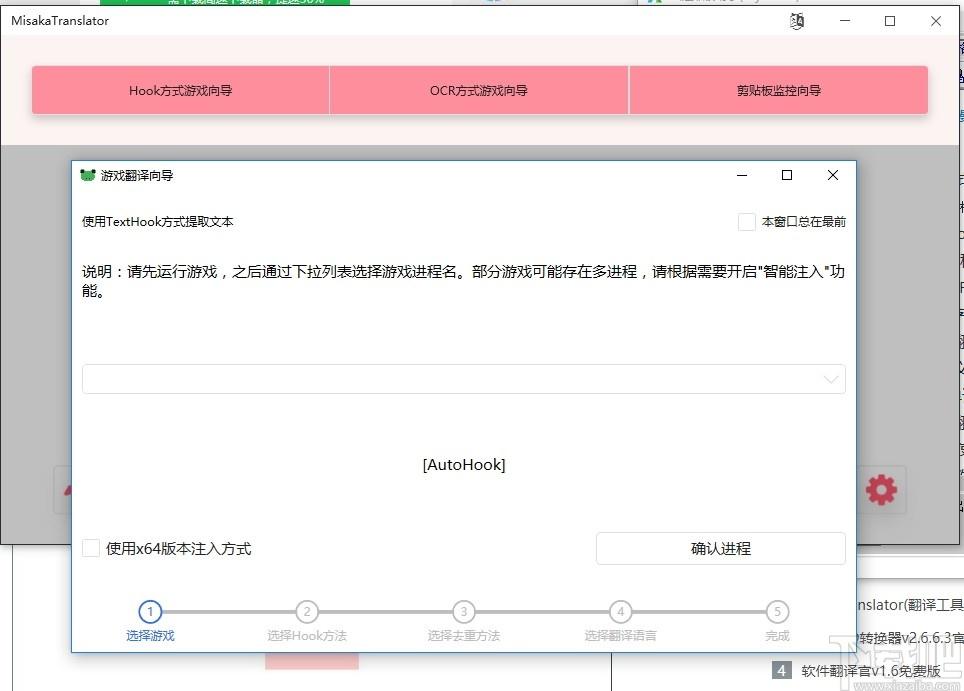Click the game process combo box field
Image resolution: width=964 pixels, height=691 pixels.
click(x=464, y=379)
